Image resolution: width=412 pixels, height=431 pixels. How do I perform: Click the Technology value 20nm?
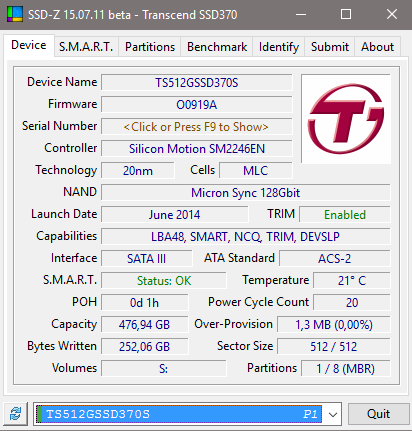coord(138,171)
